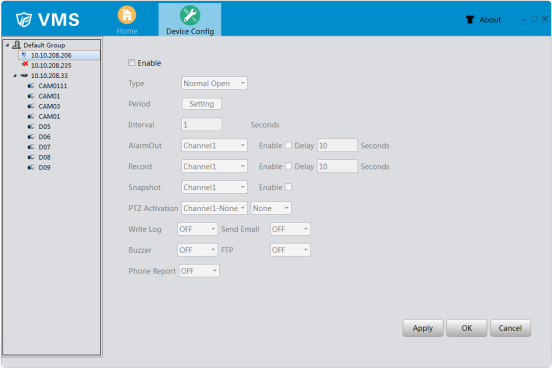Screen dimensions: 552x368
Task: Open the PTZ Activation None dropdown
Action: (x=271, y=208)
